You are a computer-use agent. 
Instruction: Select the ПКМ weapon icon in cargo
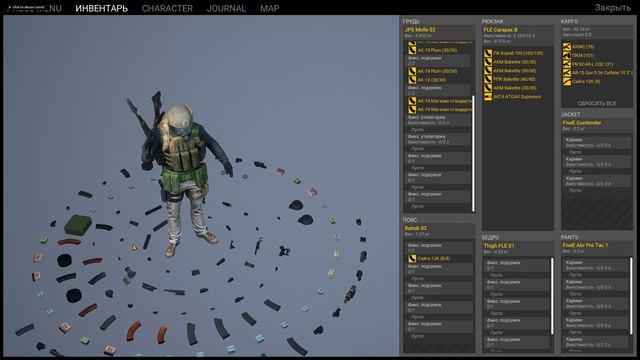coord(567,55)
